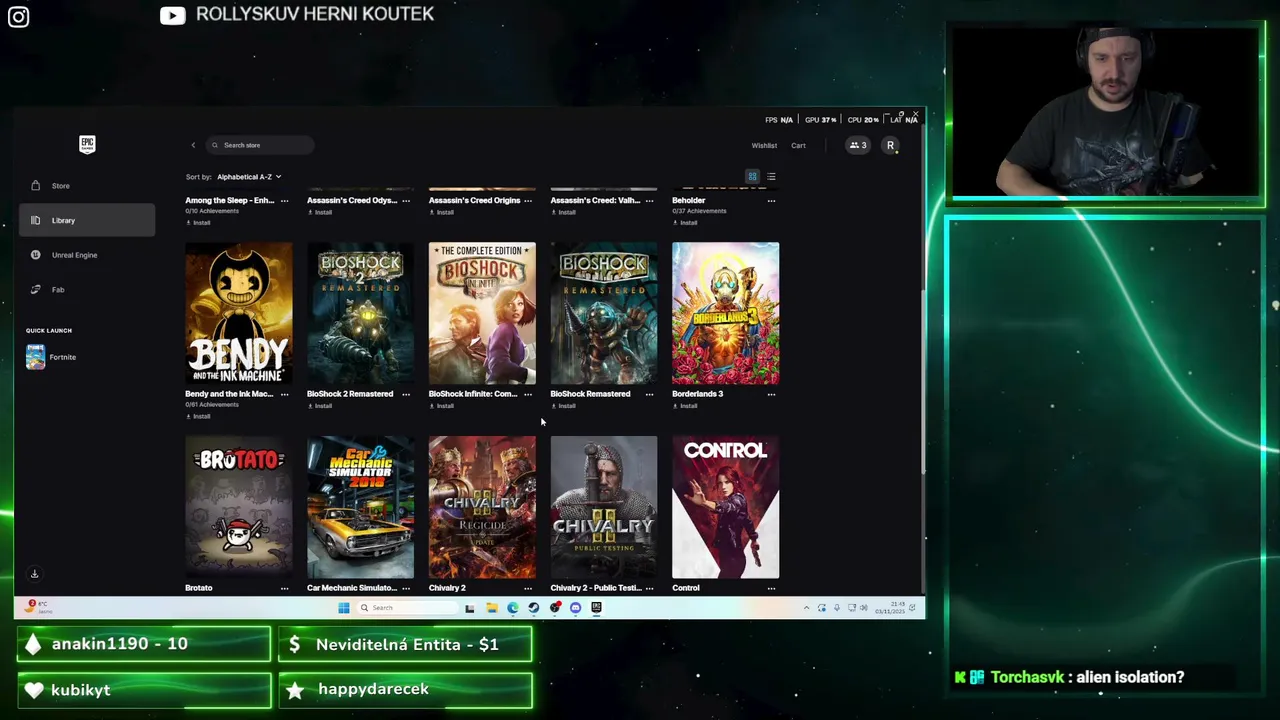Open Chivalry 2 Public Testing cover
The width and height of the screenshot is (1280, 720).
[x=604, y=507]
